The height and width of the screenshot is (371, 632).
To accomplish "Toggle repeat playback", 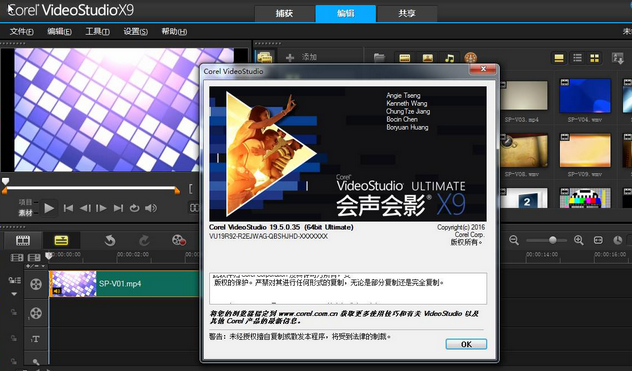I will [134, 208].
